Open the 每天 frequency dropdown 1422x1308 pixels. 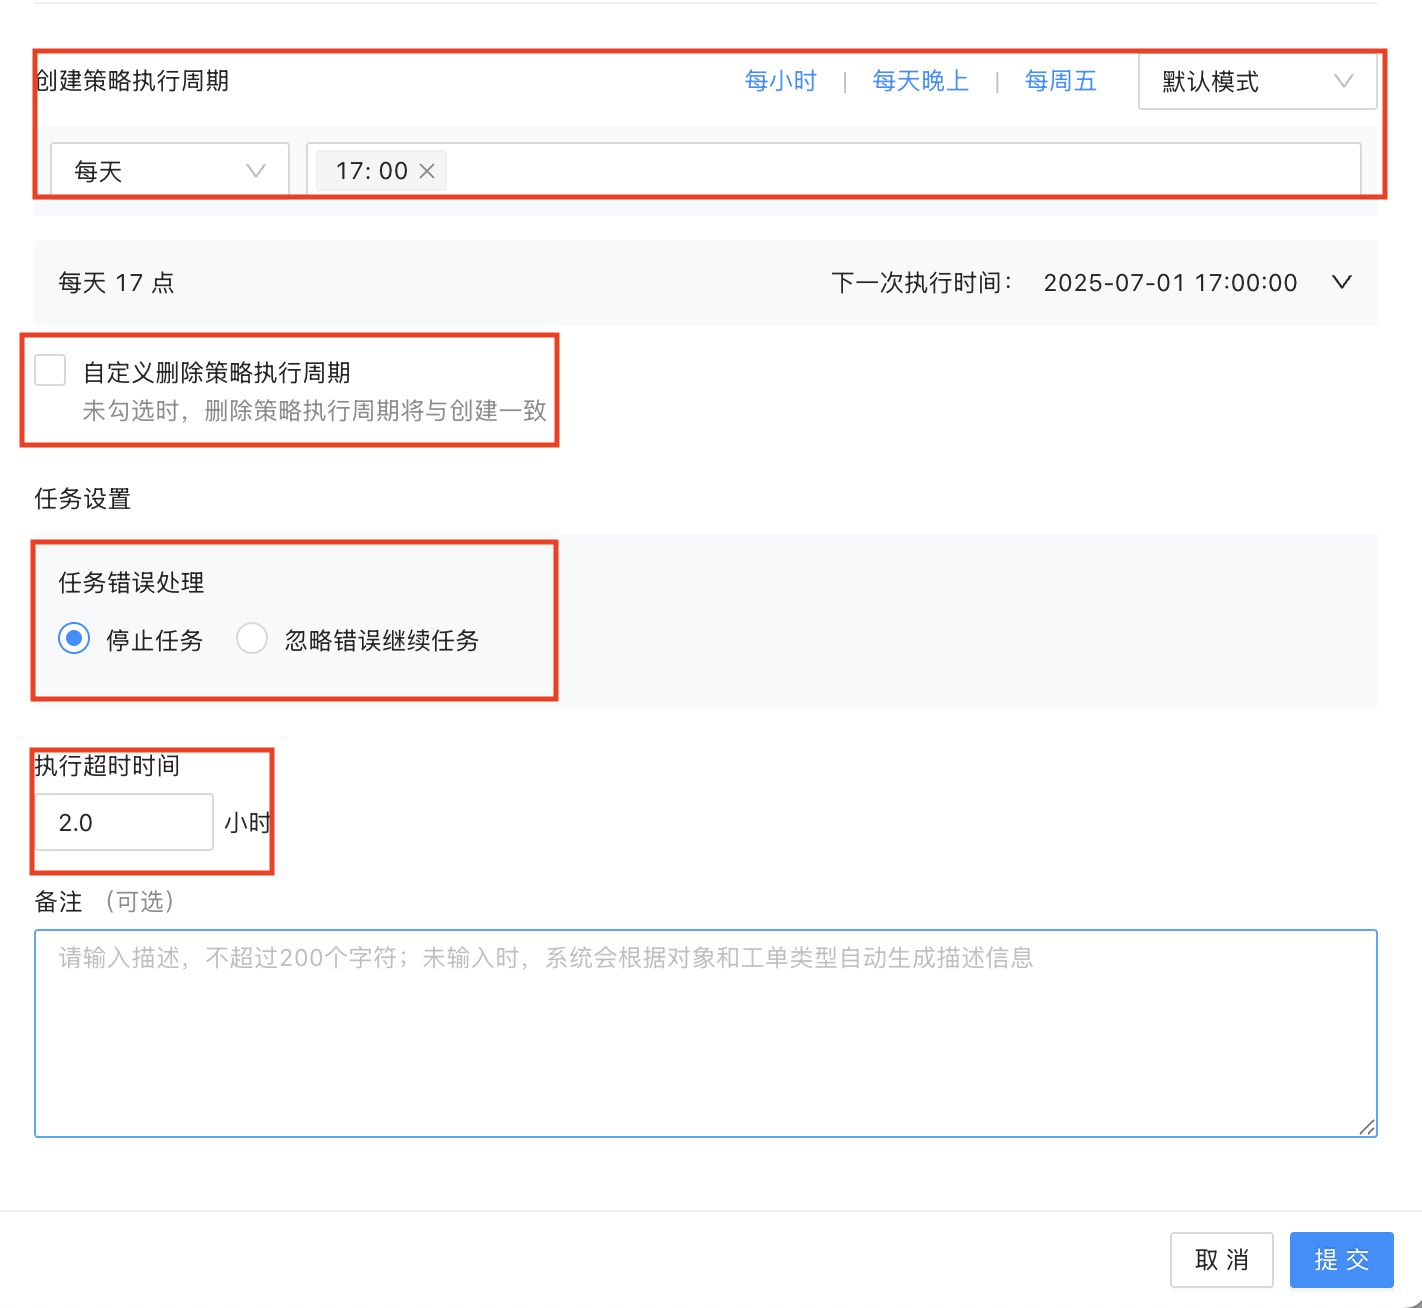(169, 171)
